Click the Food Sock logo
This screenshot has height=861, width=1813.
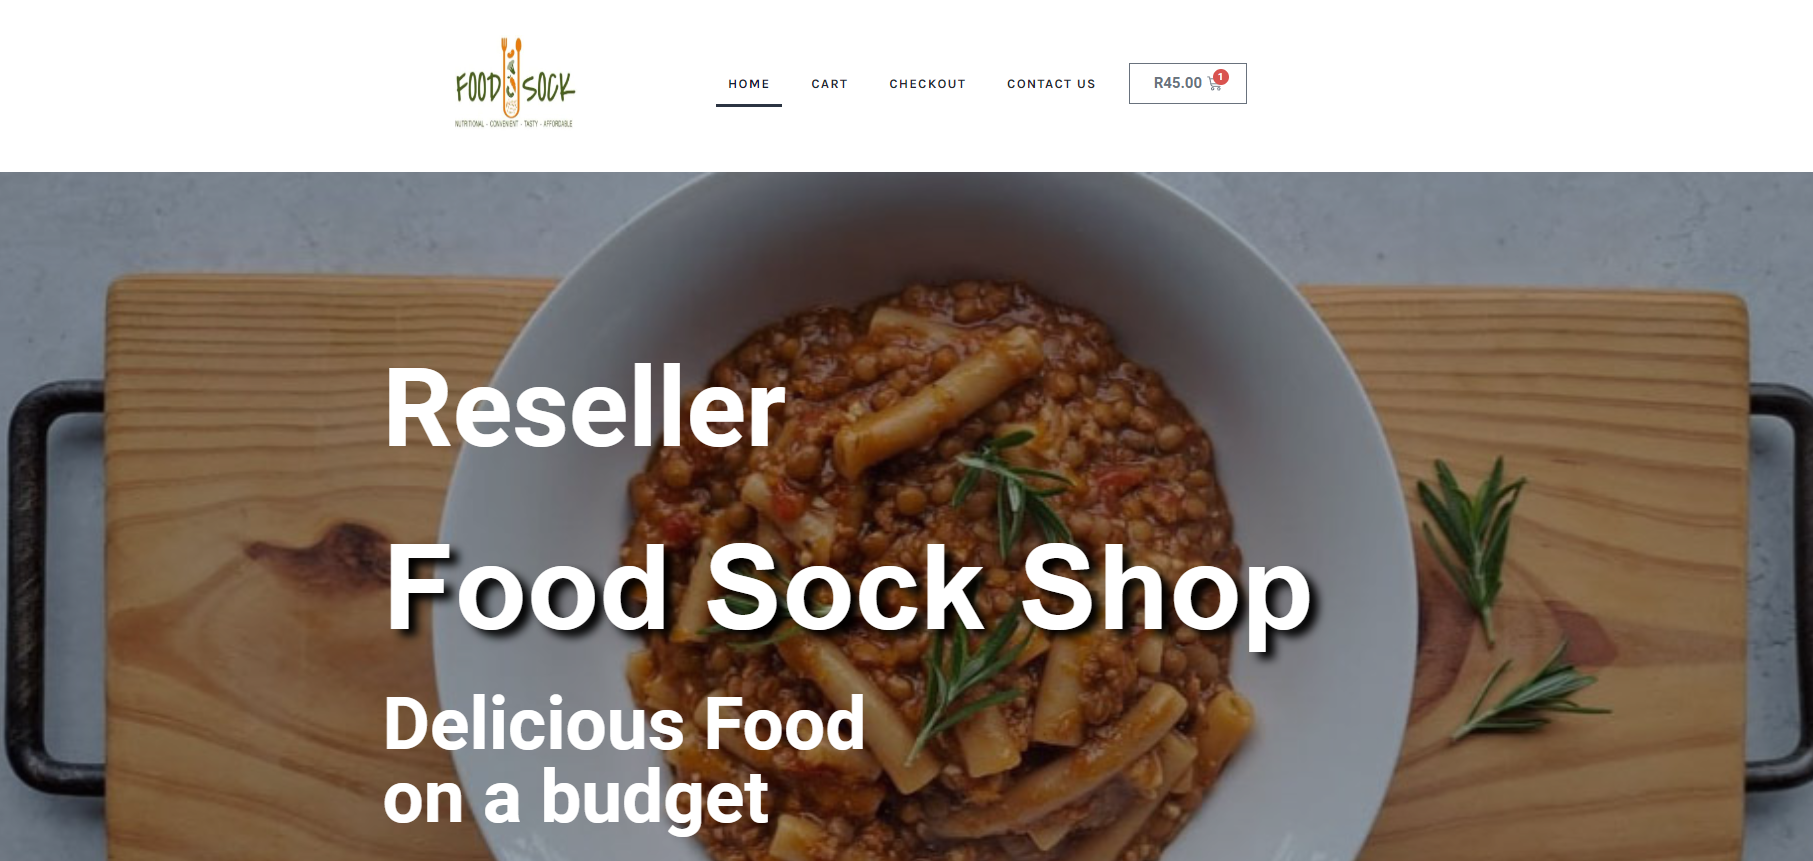(x=515, y=84)
